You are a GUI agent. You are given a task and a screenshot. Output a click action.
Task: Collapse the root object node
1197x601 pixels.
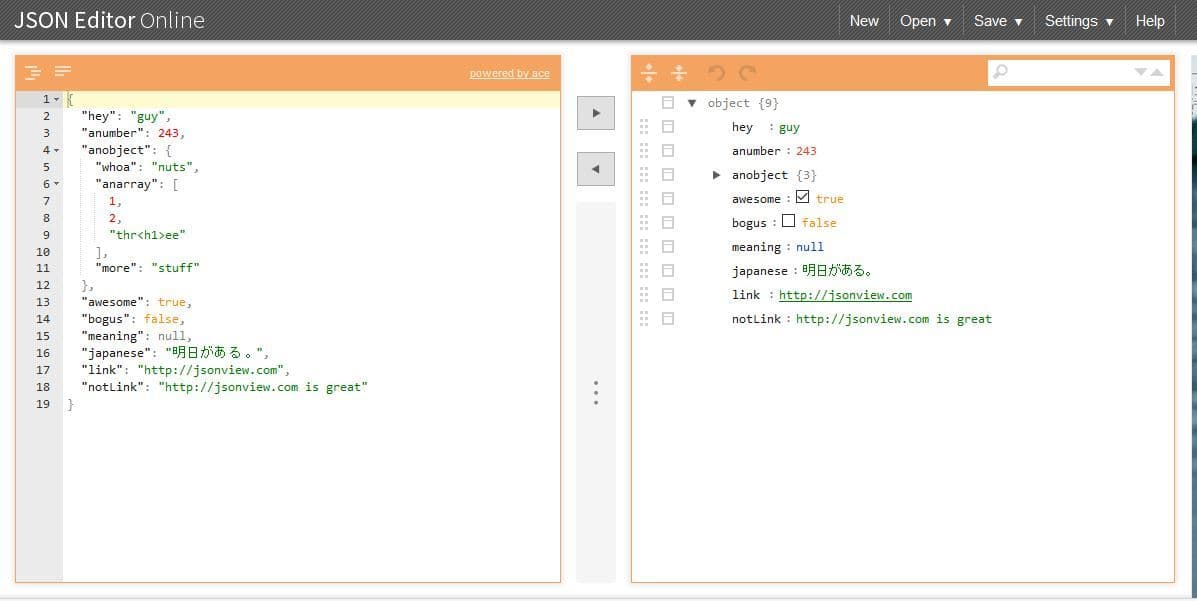[x=692, y=103]
